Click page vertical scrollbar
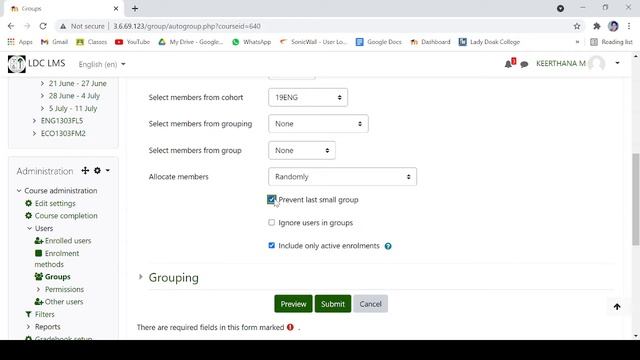Viewport: 640px width, 360px height. pos(636,200)
